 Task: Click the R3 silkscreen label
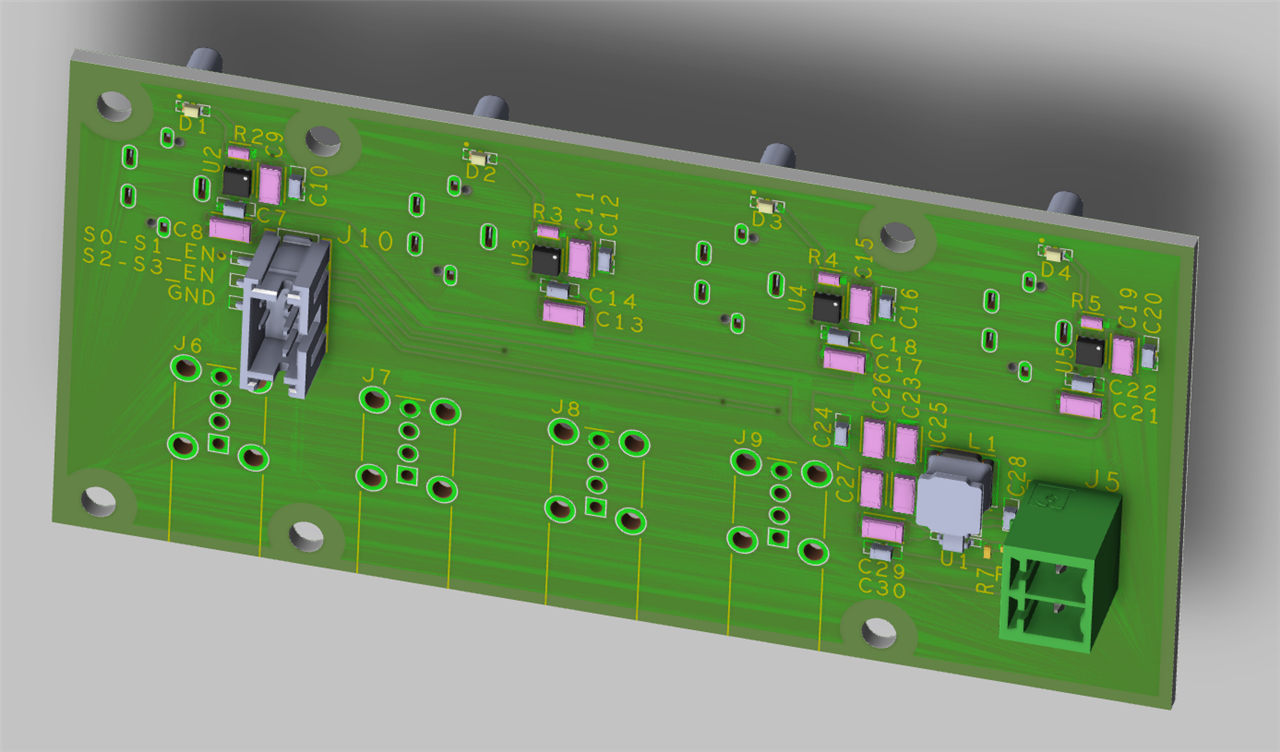pos(548,213)
